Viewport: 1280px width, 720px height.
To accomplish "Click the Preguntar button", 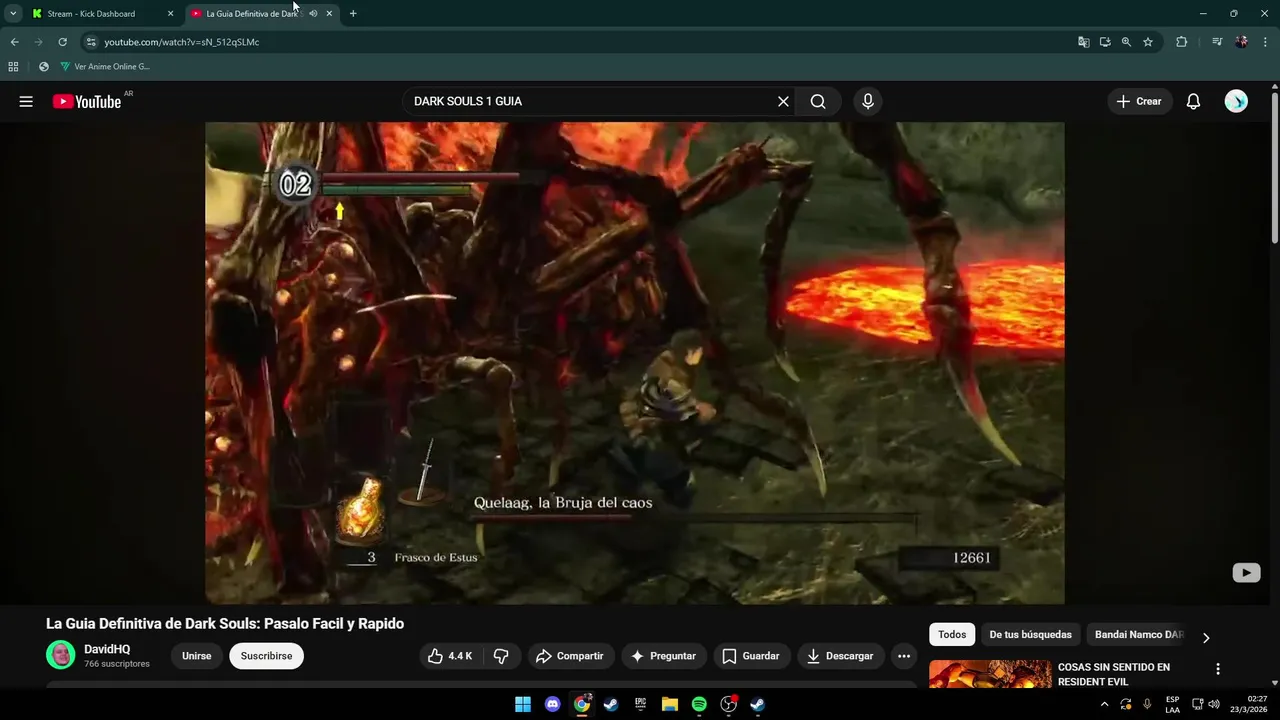I will pyautogui.click(x=664, y=656).
